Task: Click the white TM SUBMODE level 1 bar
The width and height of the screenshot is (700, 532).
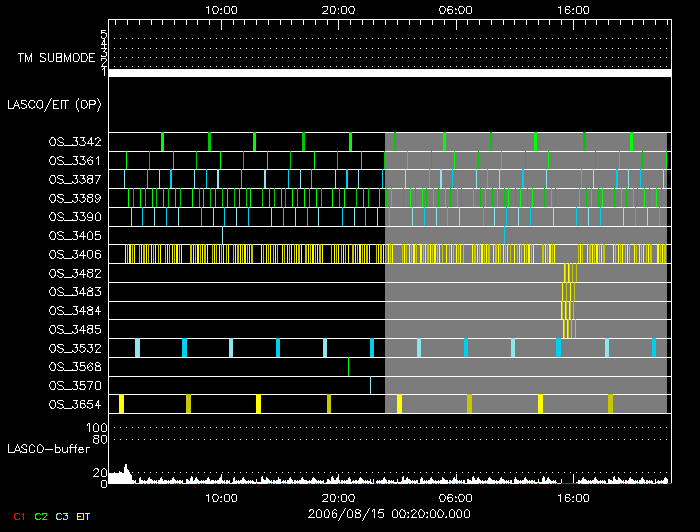Action: [x=388, y=73]
